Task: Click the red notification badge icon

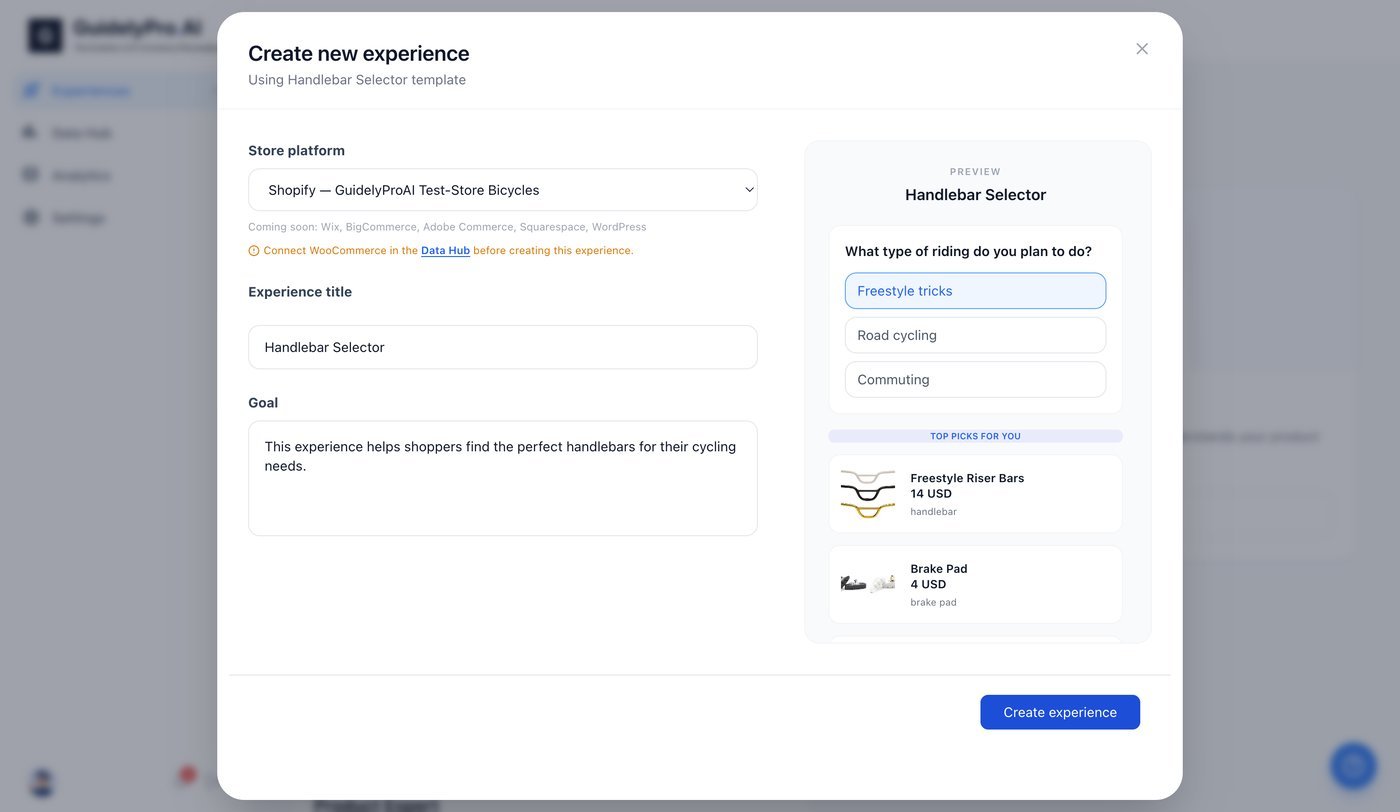Action: (x=187, y=774)
